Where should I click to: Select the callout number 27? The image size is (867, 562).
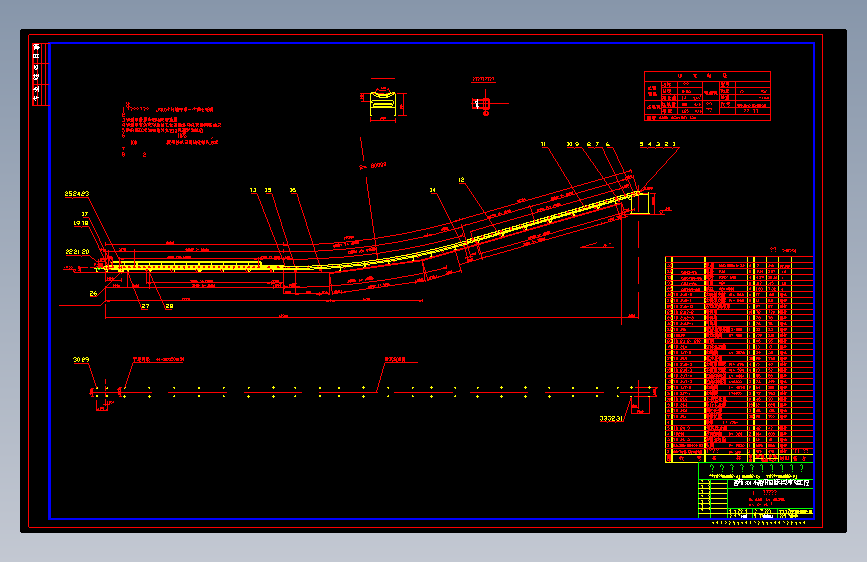coord(145,306)
